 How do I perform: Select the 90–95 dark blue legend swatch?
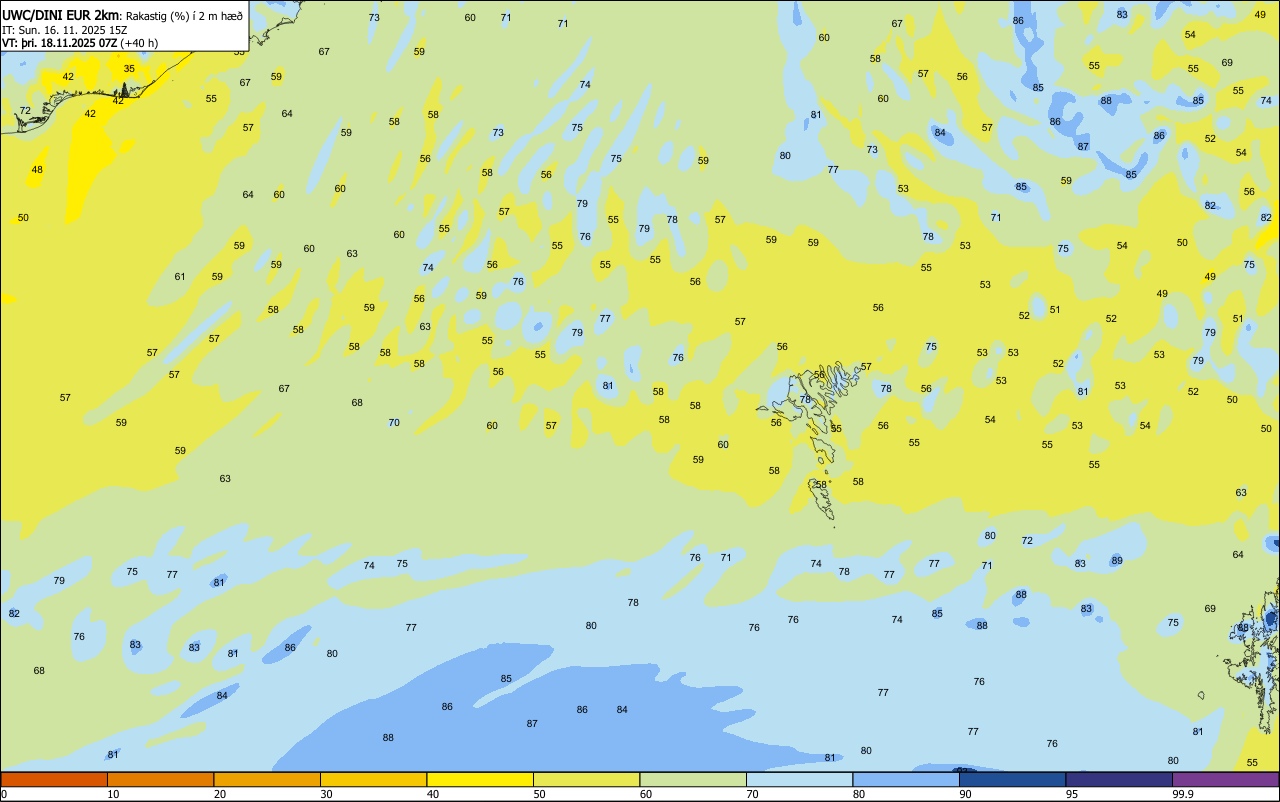pos(1012,779)
